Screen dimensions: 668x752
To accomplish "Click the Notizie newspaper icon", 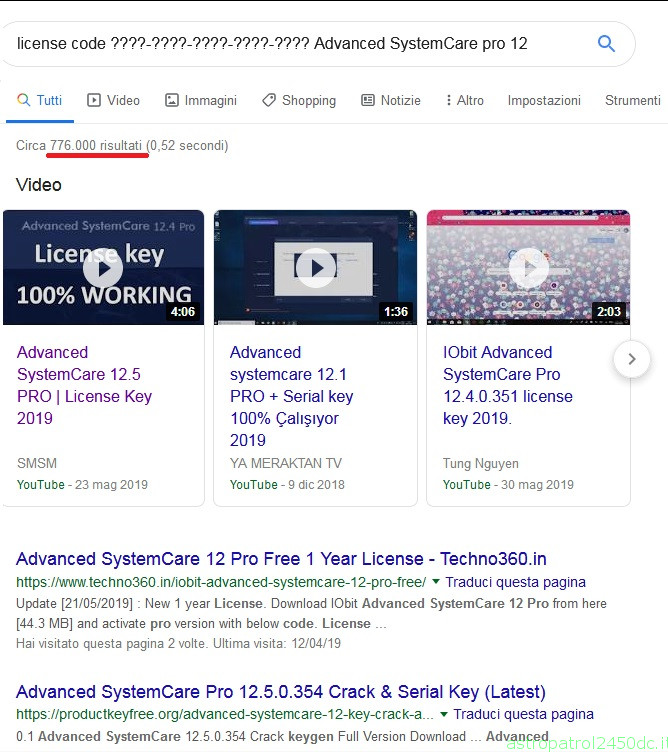I will pos(368,100).
